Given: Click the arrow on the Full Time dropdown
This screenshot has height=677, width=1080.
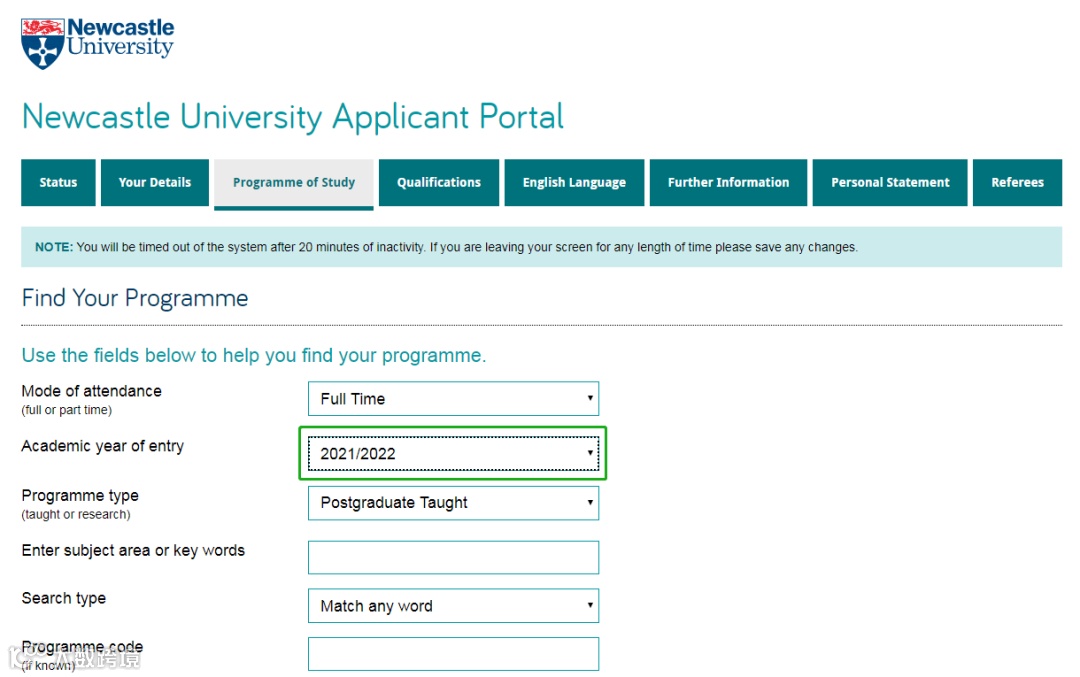Looking at the screenshot, I should pyautogui.click(x=590, y=398).
